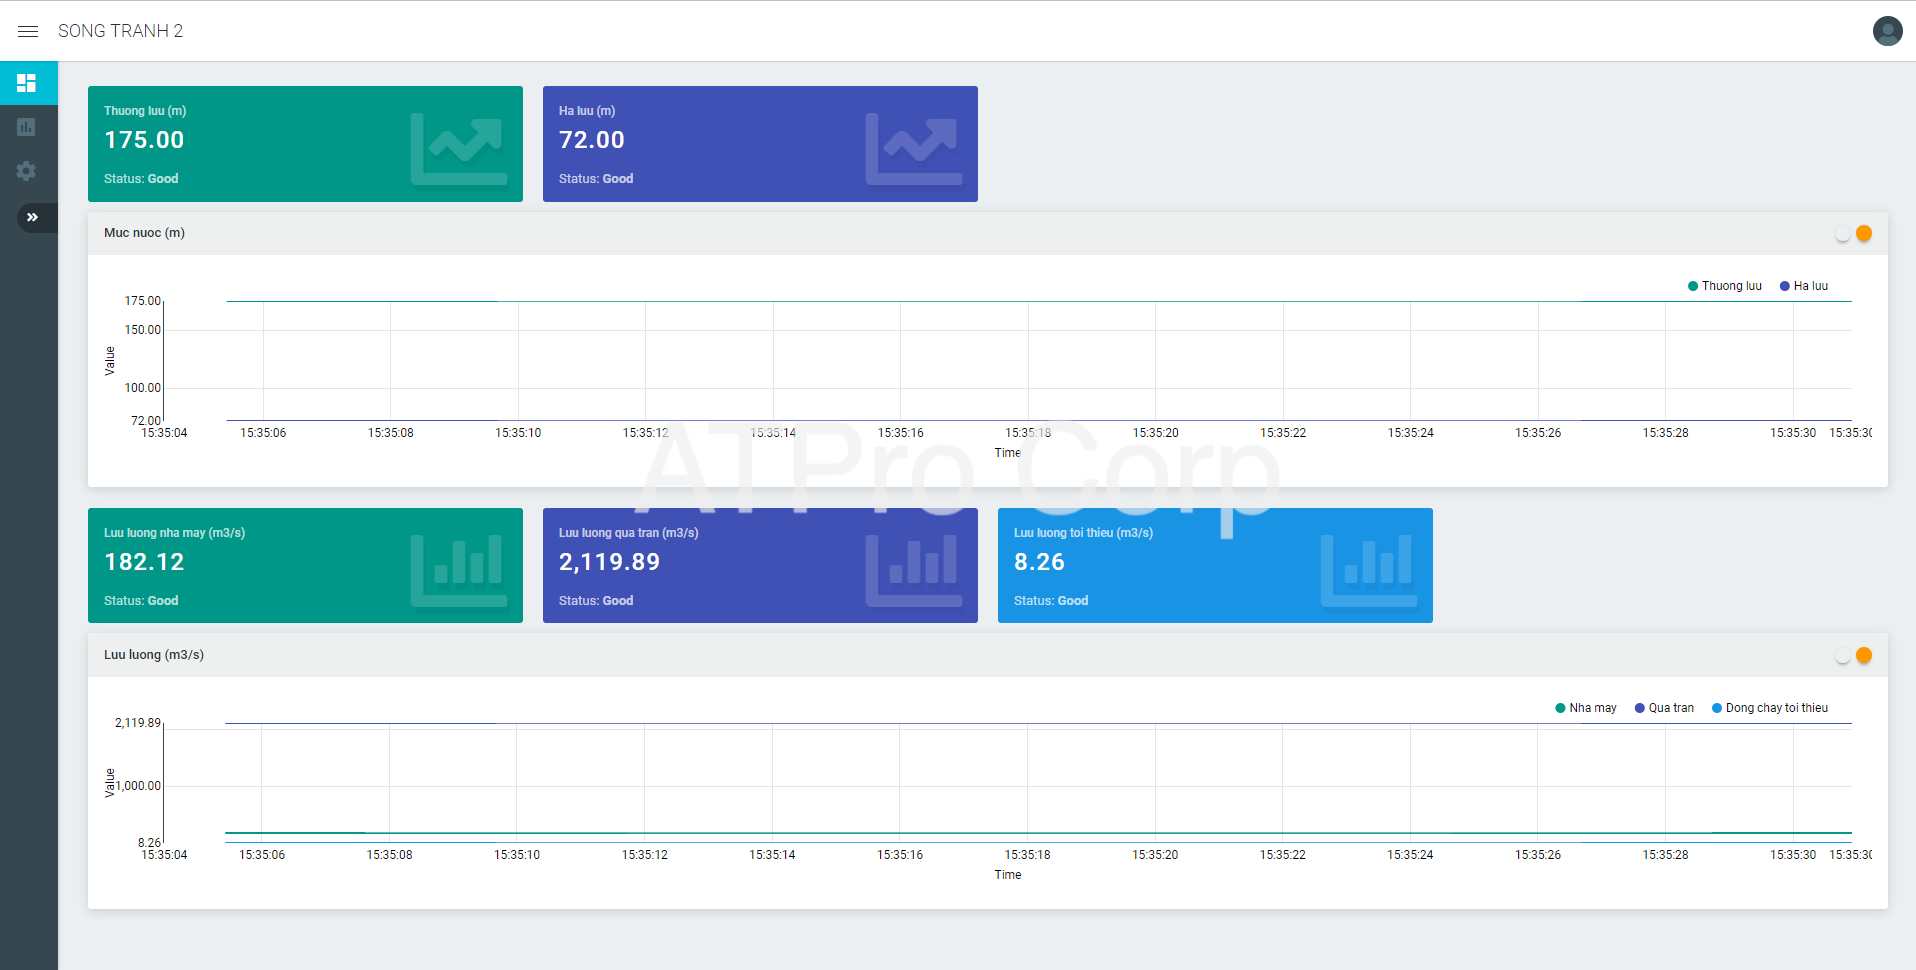Toggle Dong chay toi thieu legend series
The width and height of the screenshot is (1916, 970).
[1770, 708]
